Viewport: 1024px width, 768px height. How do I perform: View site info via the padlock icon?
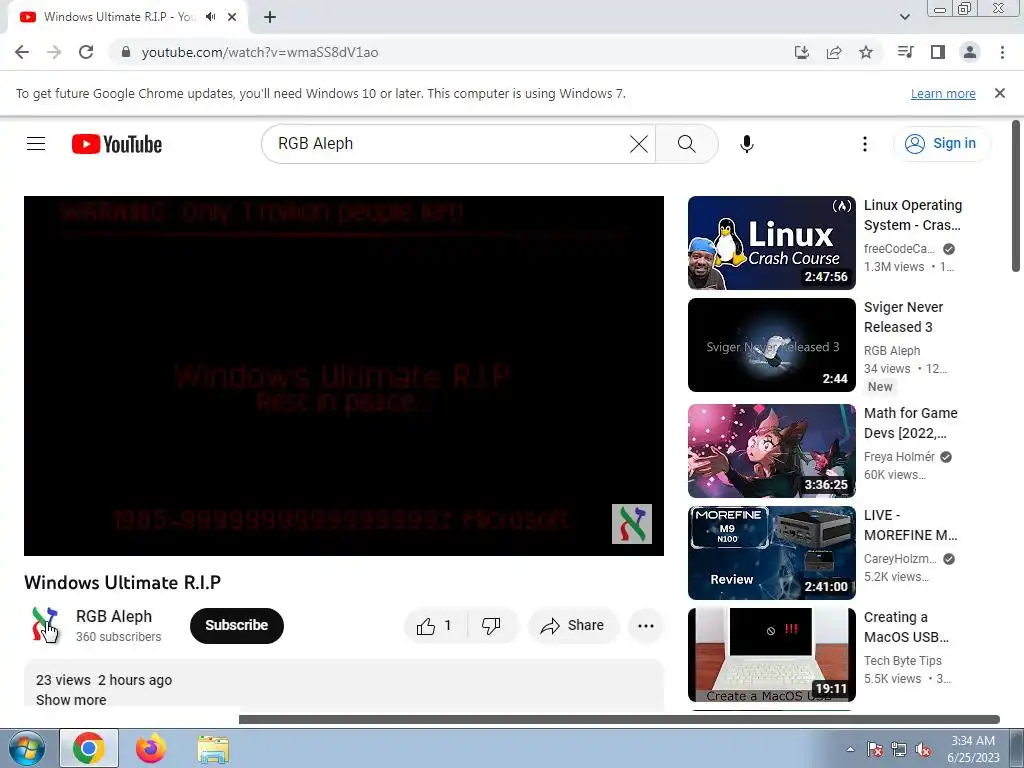click(126, 52)
